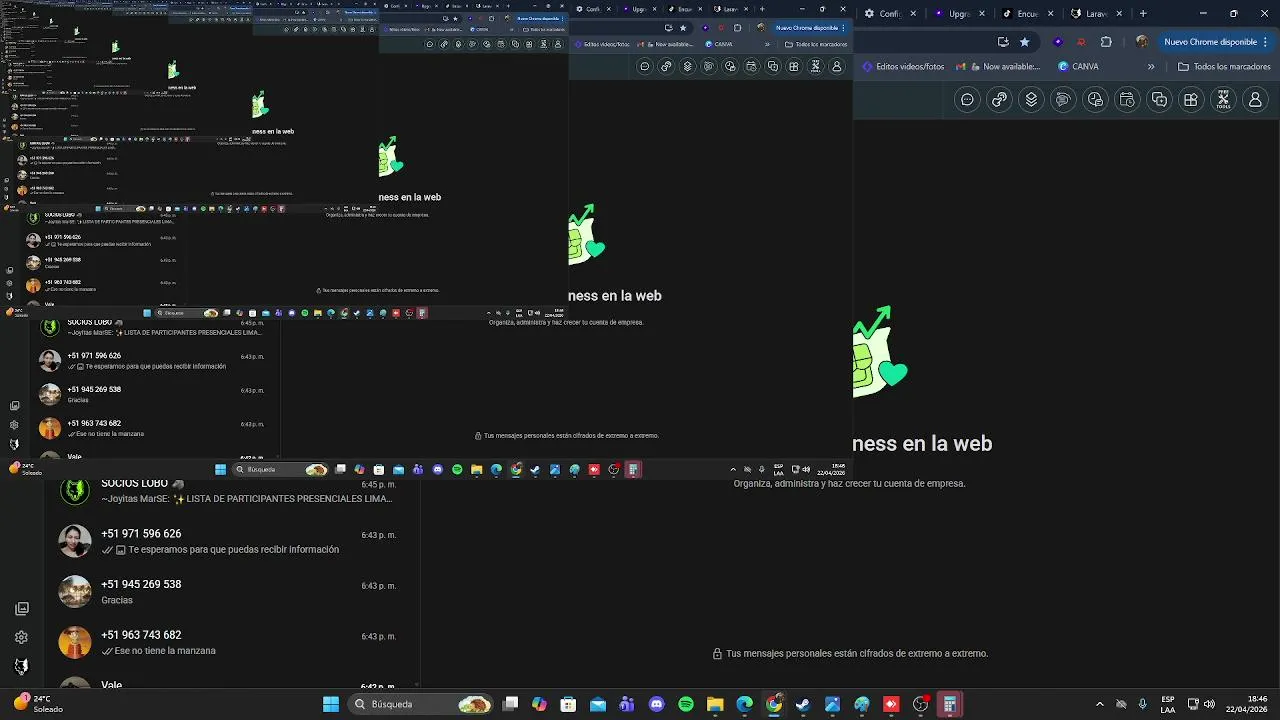Image resolution: width=1280 pixels, height=720 pixels.
Task: Open the ESP LAA language switcher in the real taskbar
Action: (x=1168, y=704)
